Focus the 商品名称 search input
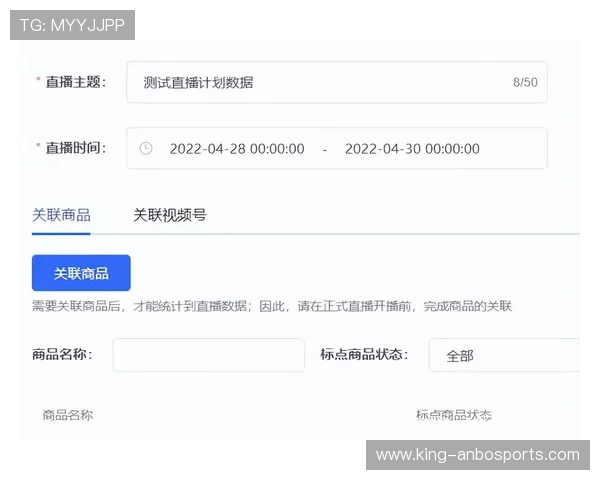The height and width of the screenshot is (480, 600). pos(209,355)
